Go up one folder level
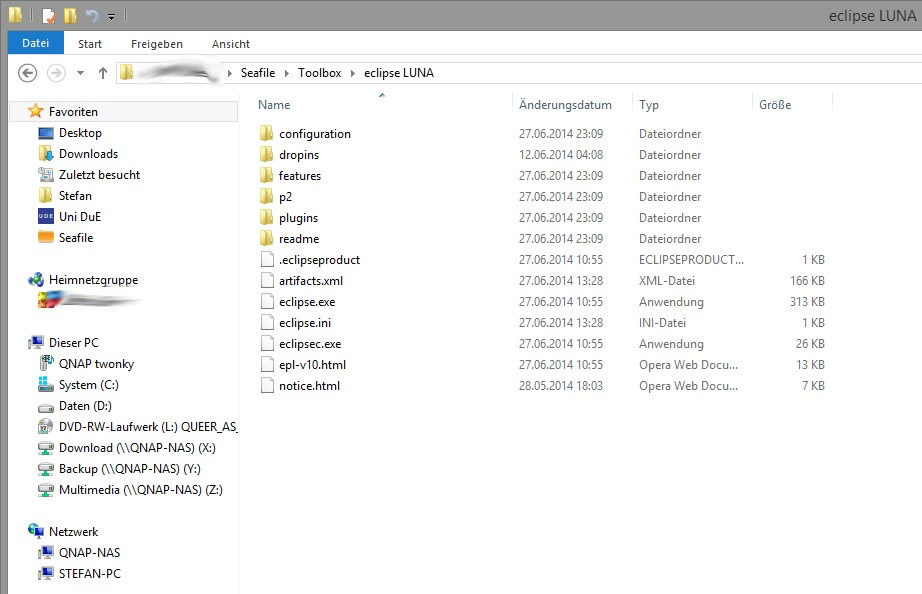This screenshot has height=594, width=922. tap(103, 73)
